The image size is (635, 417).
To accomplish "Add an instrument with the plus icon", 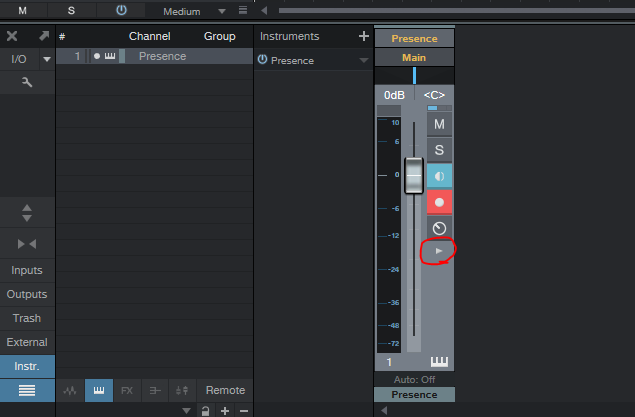I will [x=364, y=36].
